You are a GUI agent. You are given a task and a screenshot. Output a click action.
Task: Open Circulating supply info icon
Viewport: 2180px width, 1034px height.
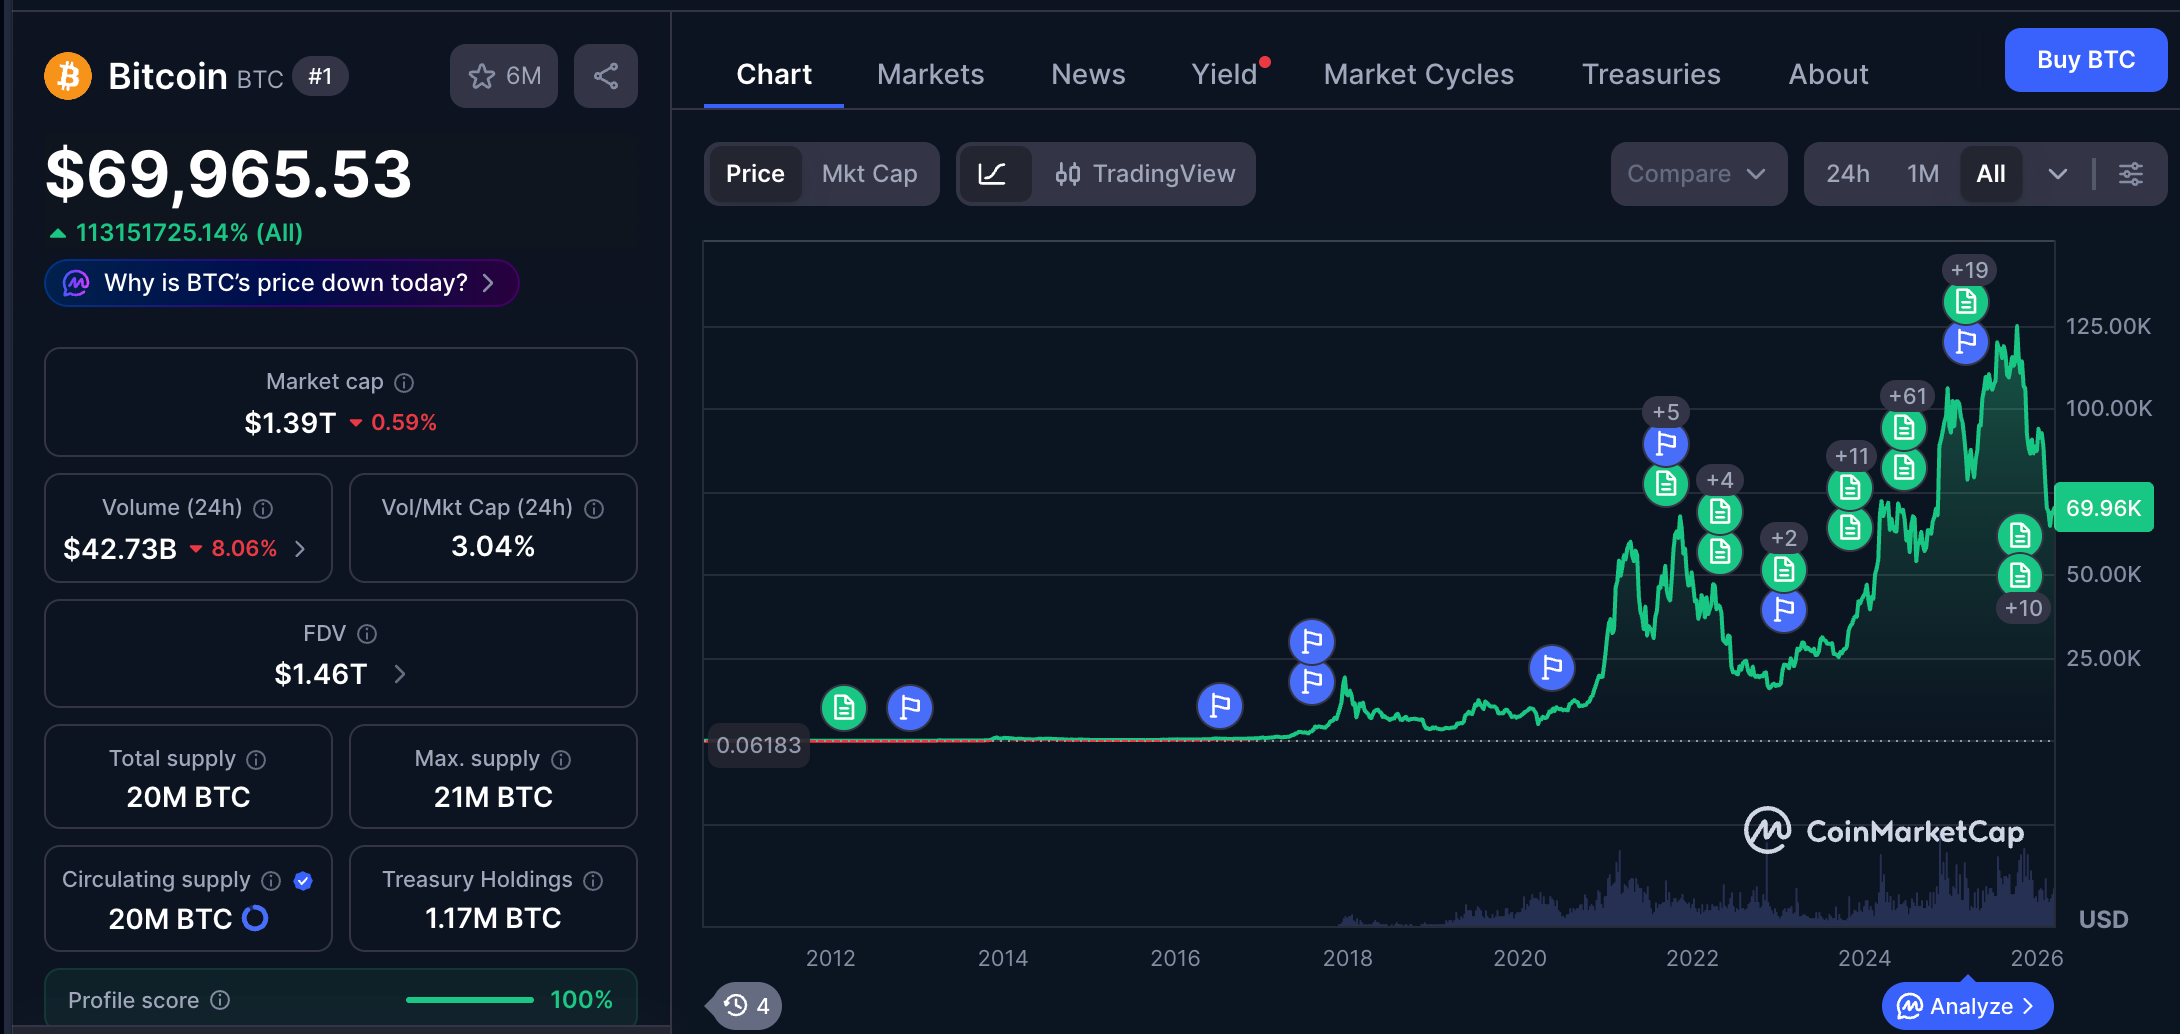[x=271, y=880]
